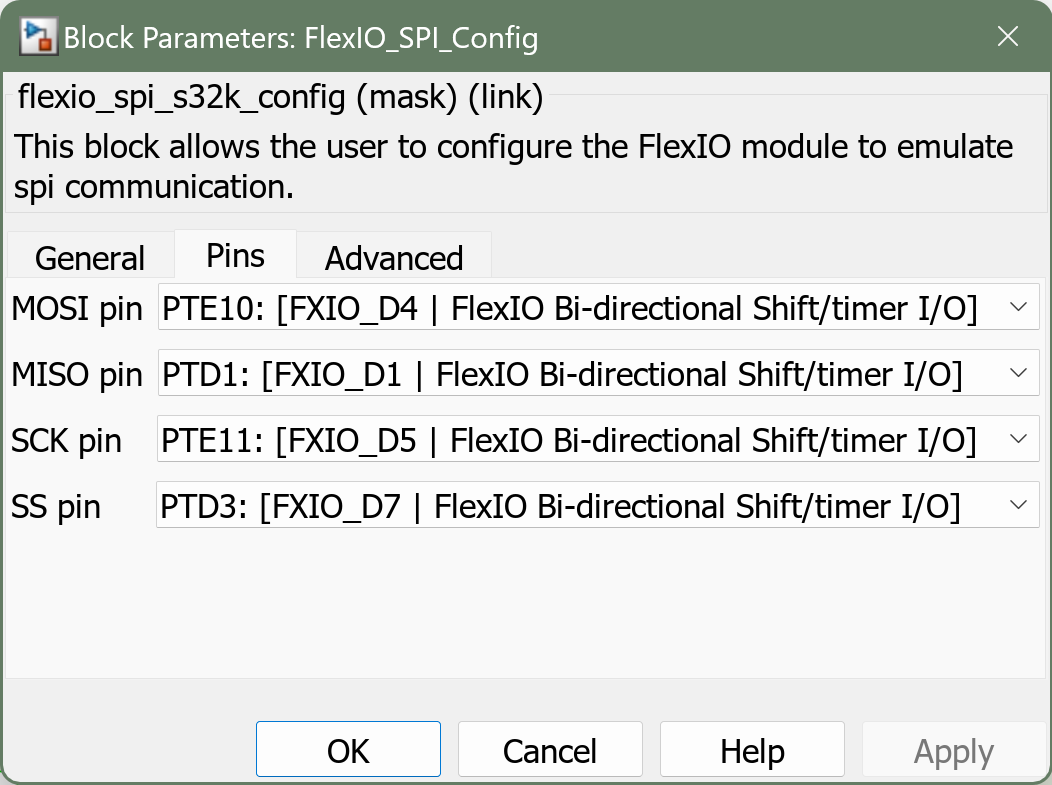Click the chevron on the SS pin field
The image size is (1052, 785).
[x=1017, y=505]
